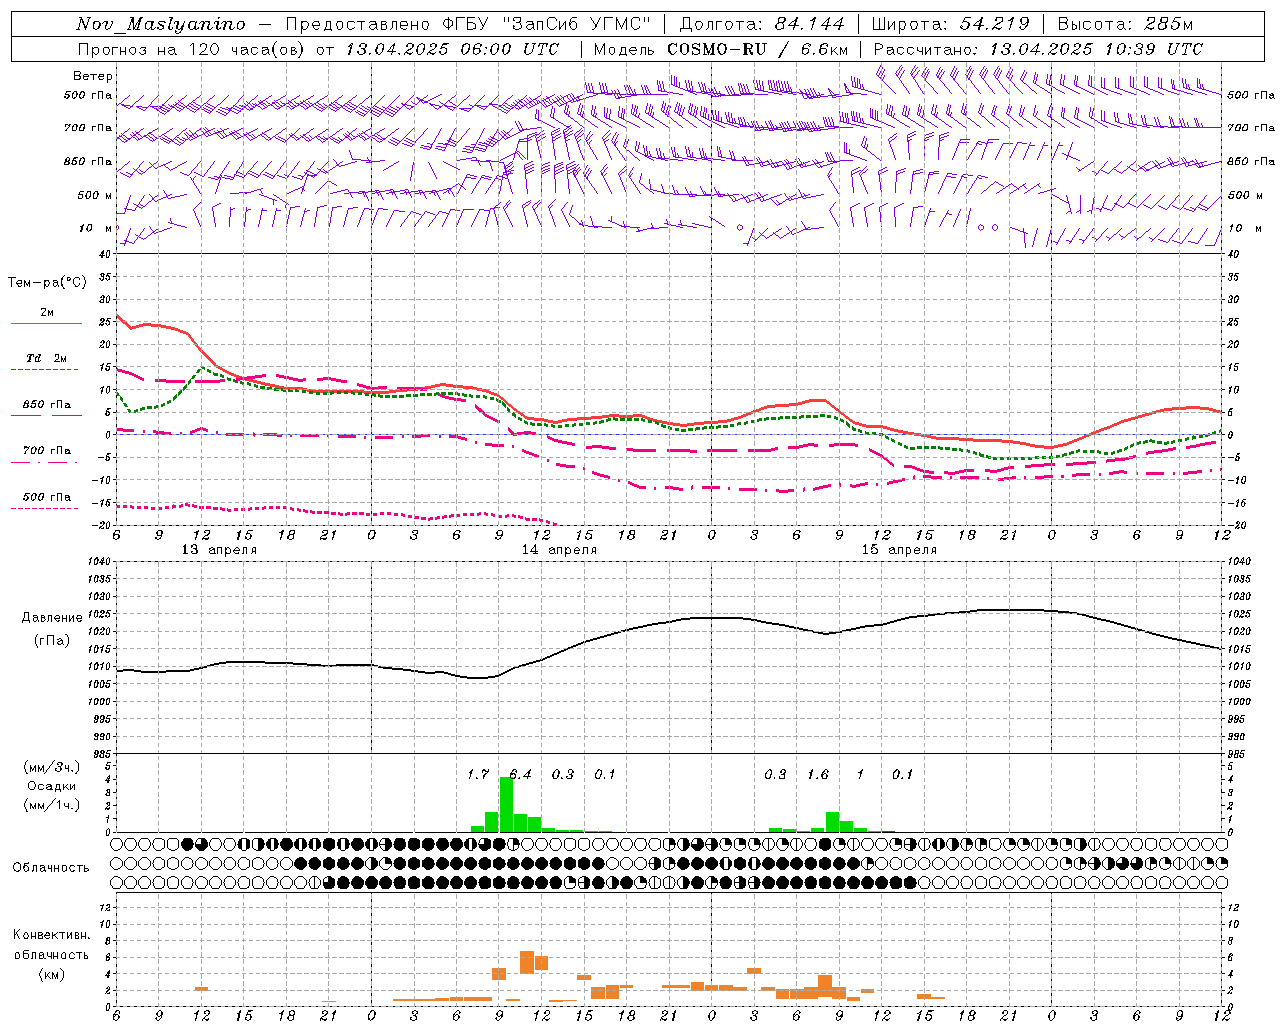The width and height of the screenshot is (1280, 1024).
Task: Click the 'Долгота: 84.144' longitude value
Action: (762, 24)
